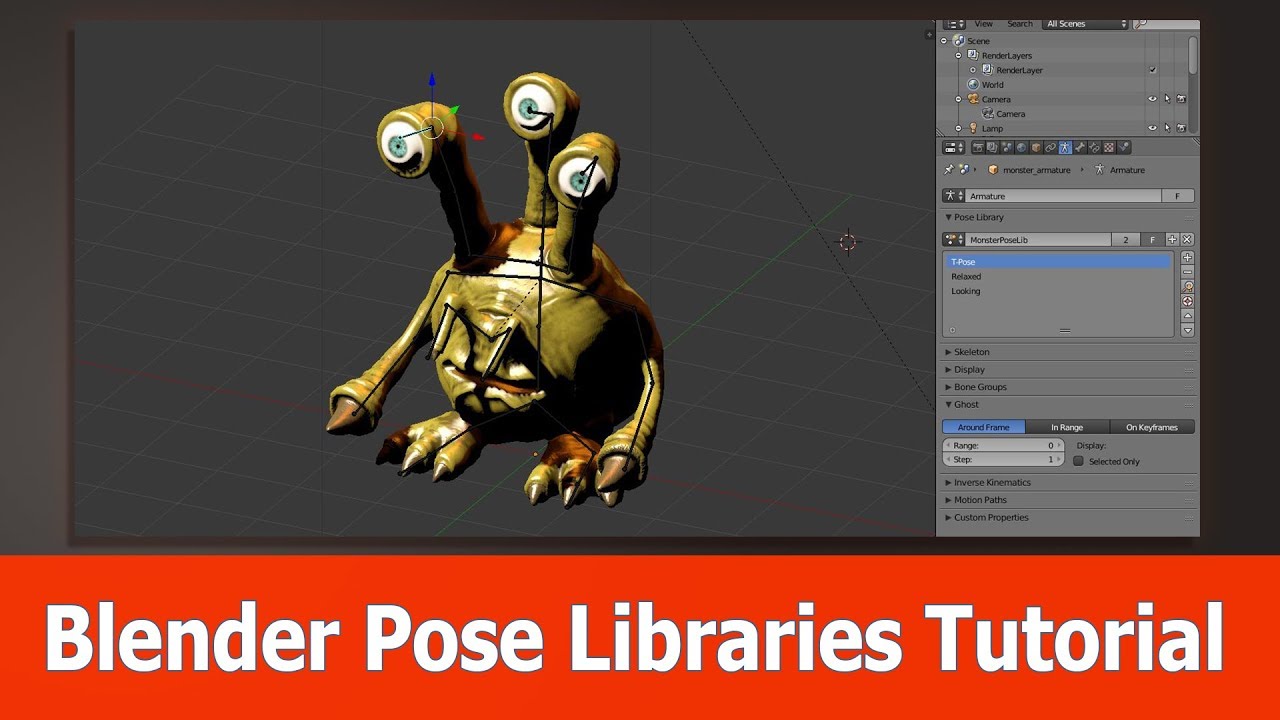Select the In Range ghost option
Screen dimensions: 1280x720
pyautogui.click(x=1068, y=427)
